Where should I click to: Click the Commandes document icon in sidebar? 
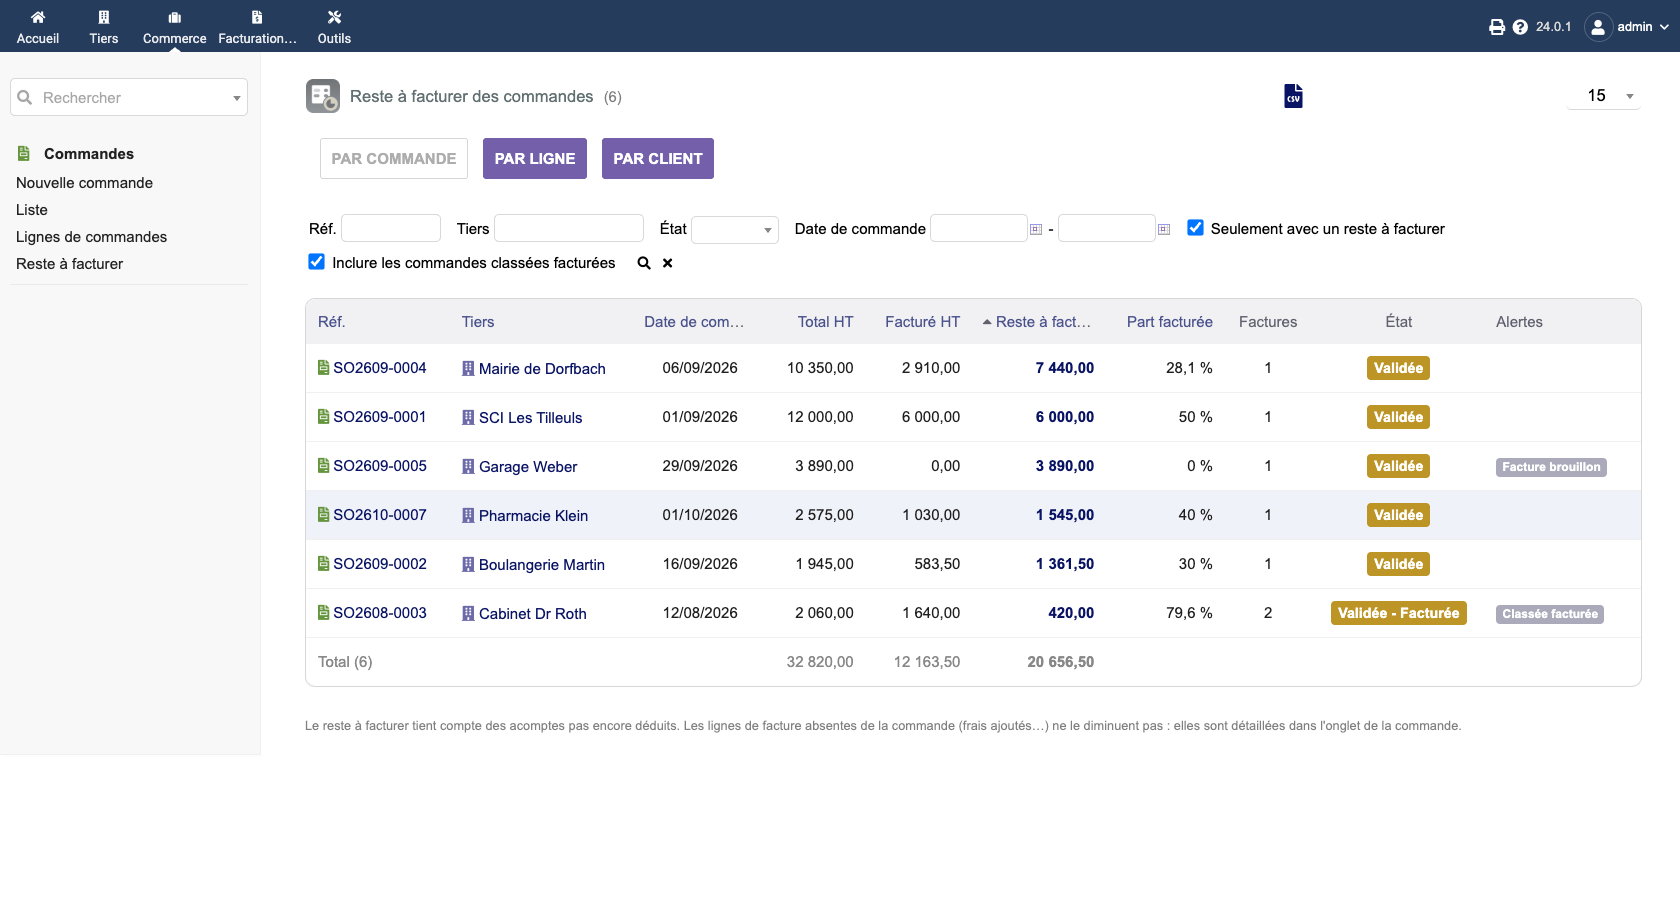tap(24, 153)
